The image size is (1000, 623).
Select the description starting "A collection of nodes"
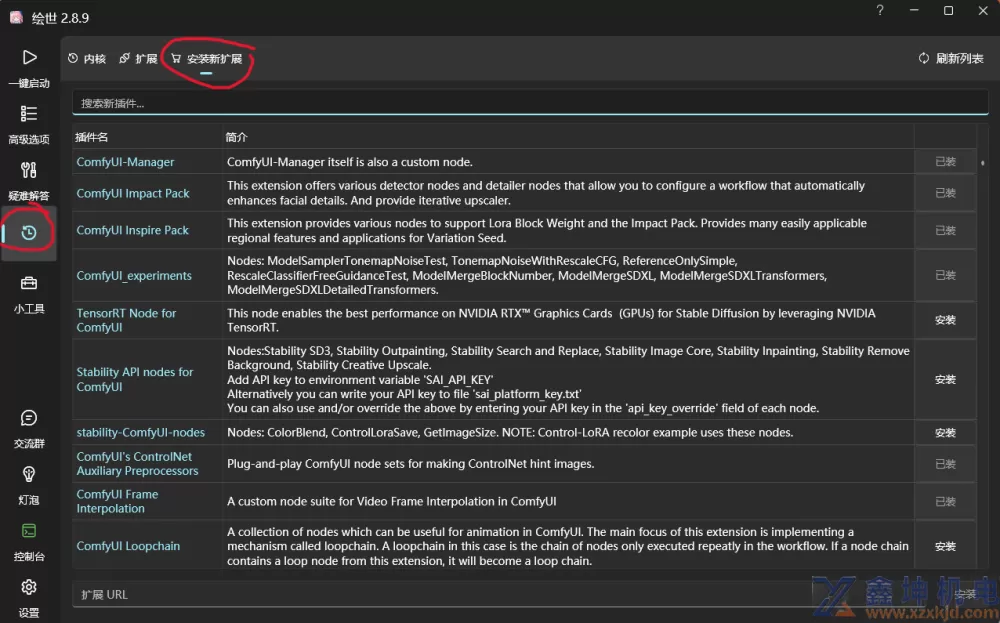(568, 546)
